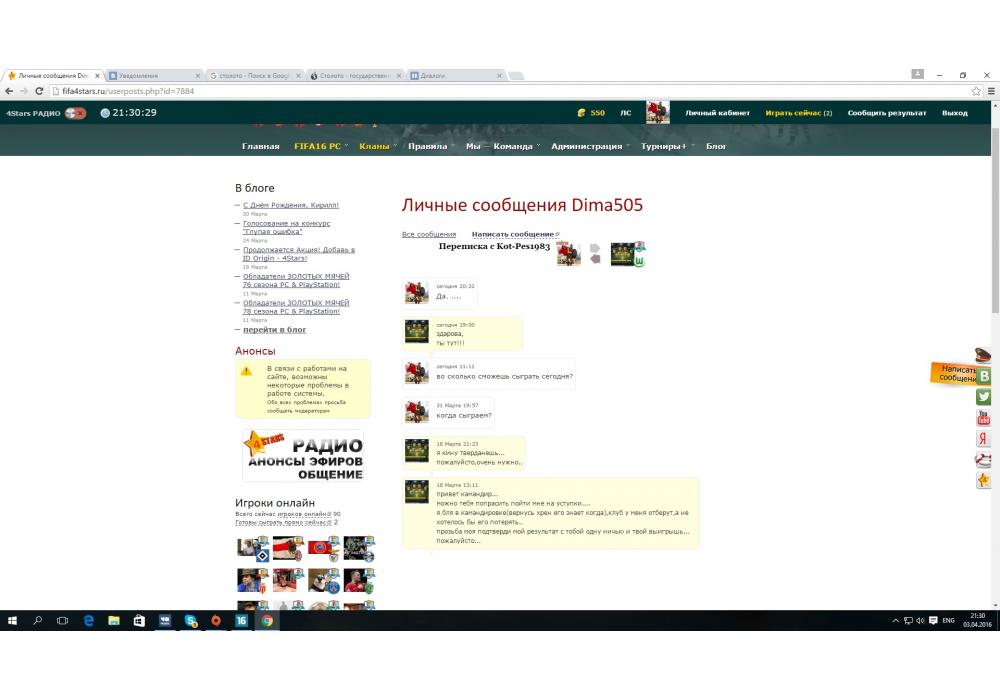Click перейти в блог link
The width and height of the screenshot is (1000, 700).
click(x=274, y=330)
